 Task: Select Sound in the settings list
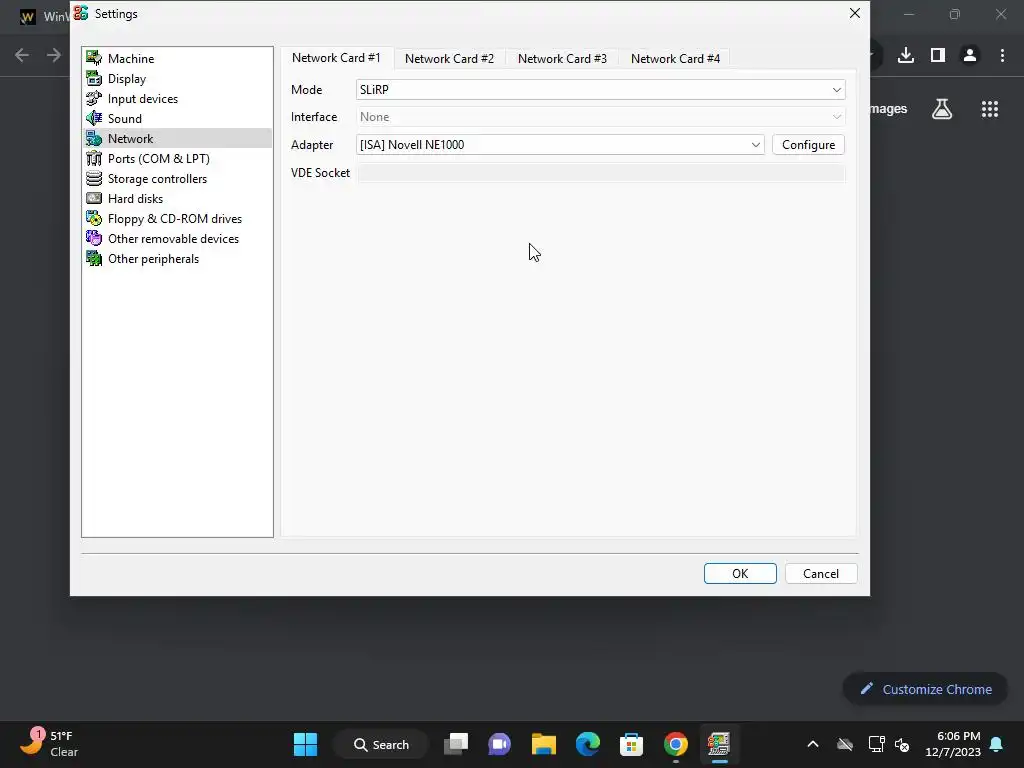click(x=177, y=118)
